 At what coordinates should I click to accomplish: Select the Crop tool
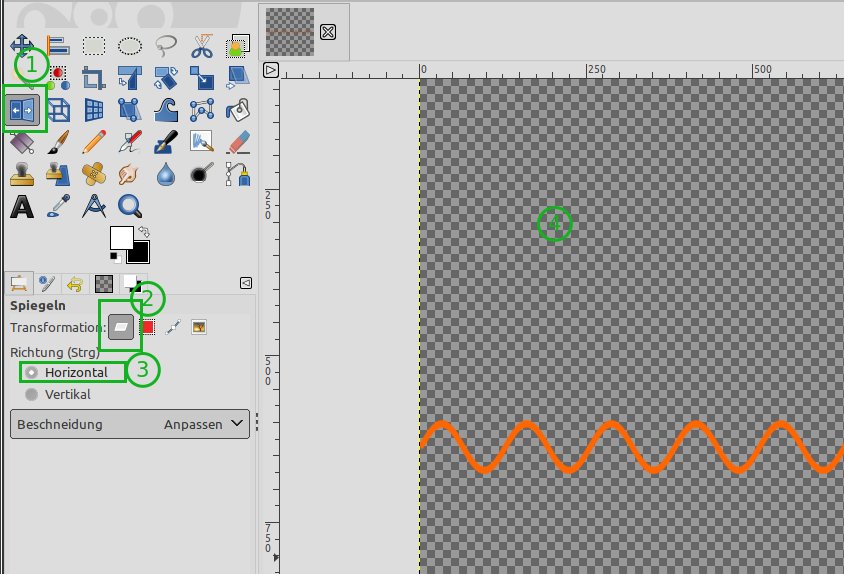94,78
